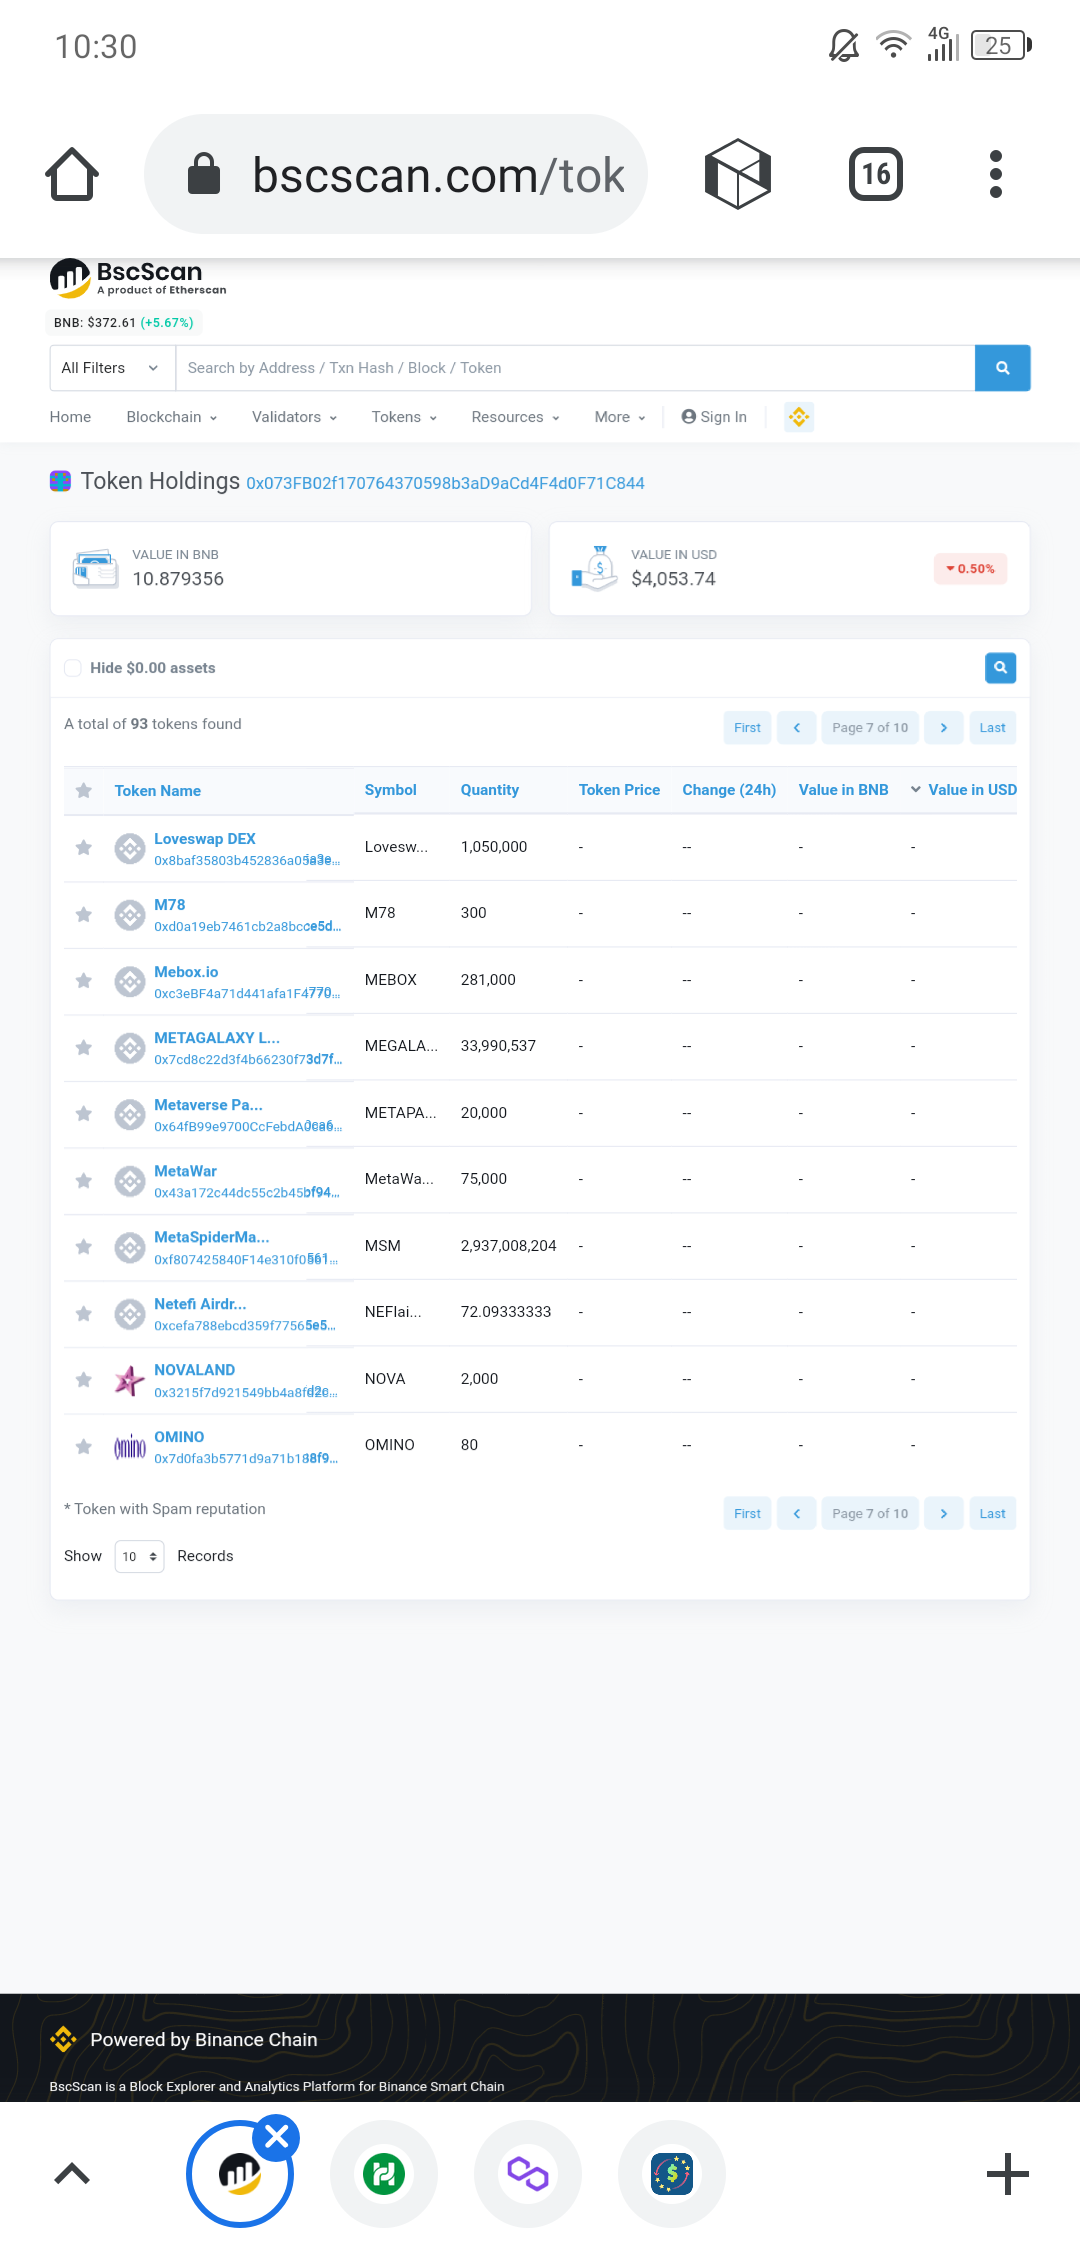The height and width of the screenshot is (2246, 1080).
Task: Click the Binance chain network icon
Action: pos(799,417)
